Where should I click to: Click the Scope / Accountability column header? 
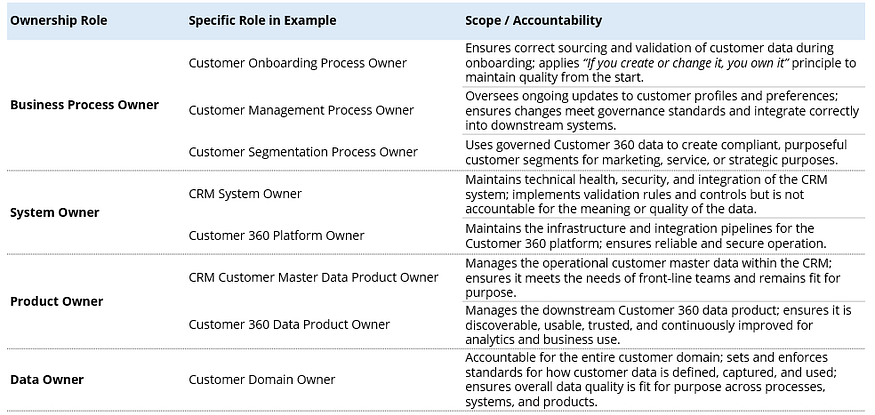pos(533,21)
